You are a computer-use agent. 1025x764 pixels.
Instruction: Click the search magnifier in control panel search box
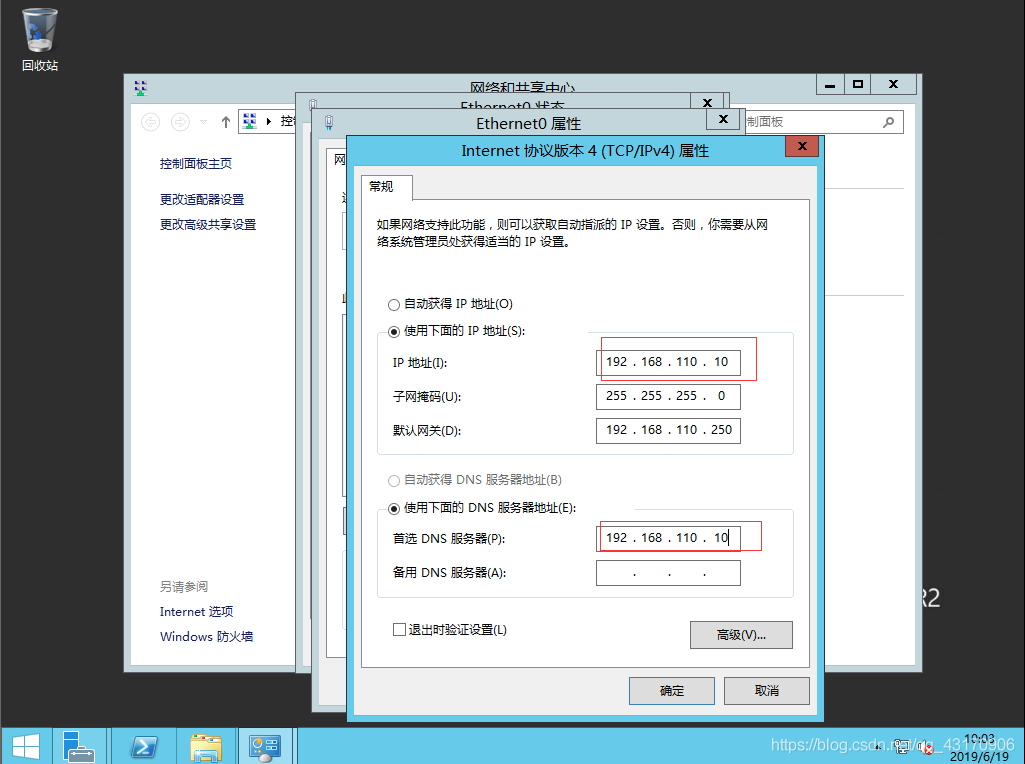[x=888, y=122]
